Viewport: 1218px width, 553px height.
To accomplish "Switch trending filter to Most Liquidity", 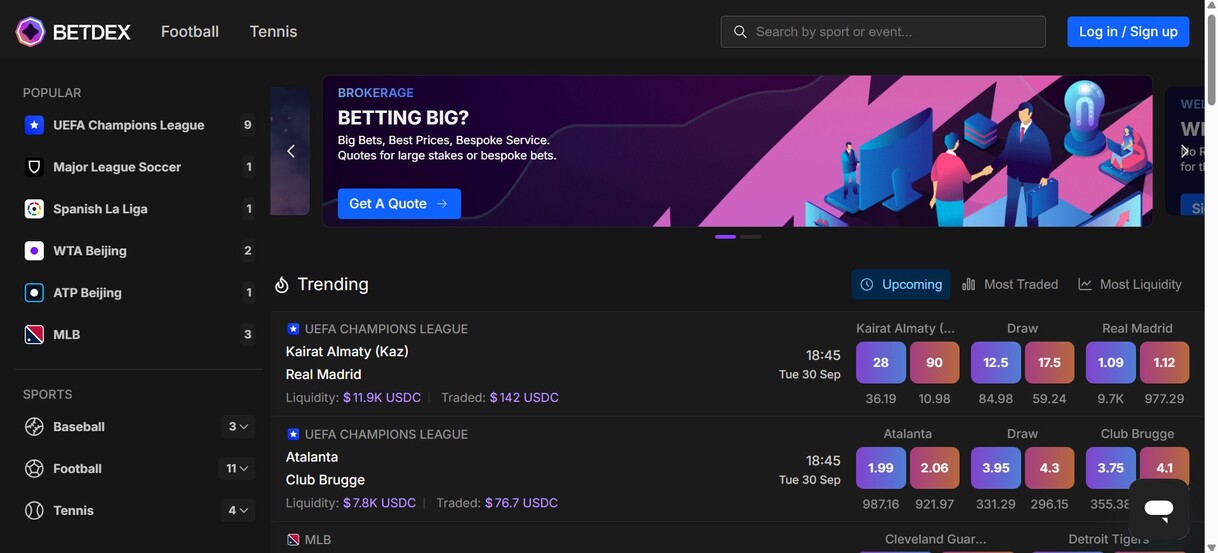I will [1130, 284].
